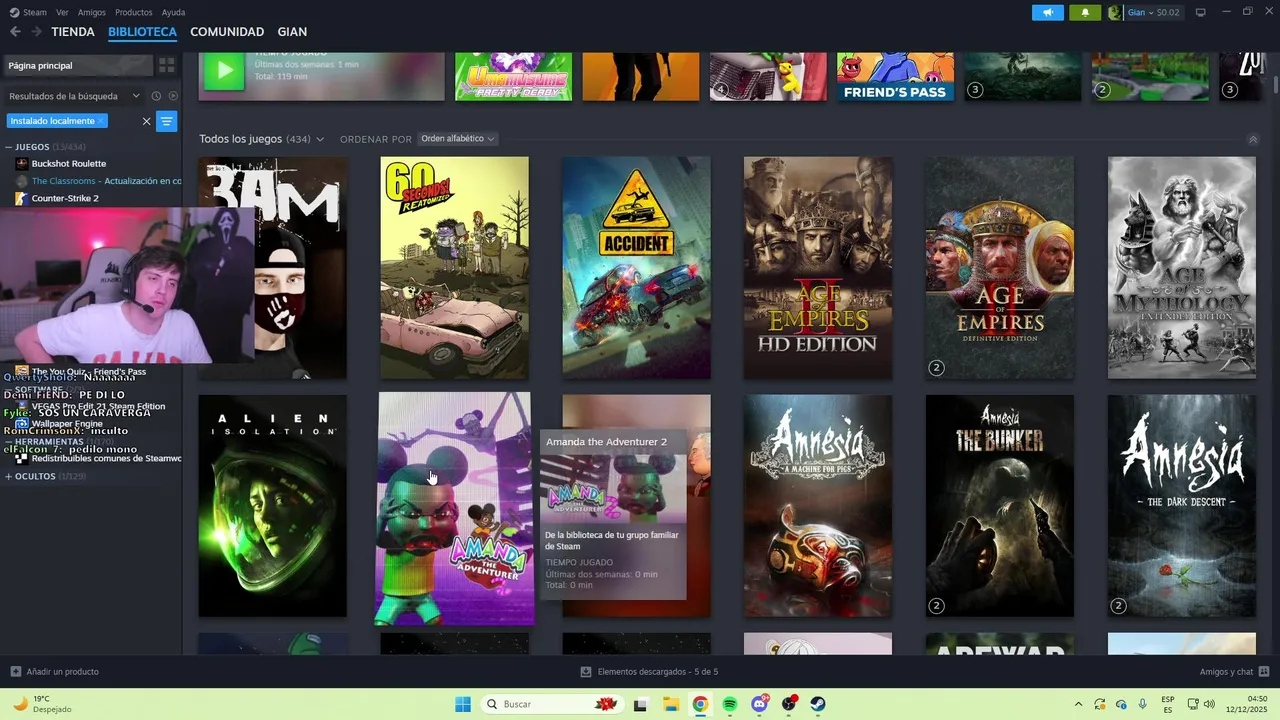Go forward with the right arrow
This screenshot has width=1280, height=720.
pyautogui.click(x=36, y=32)
